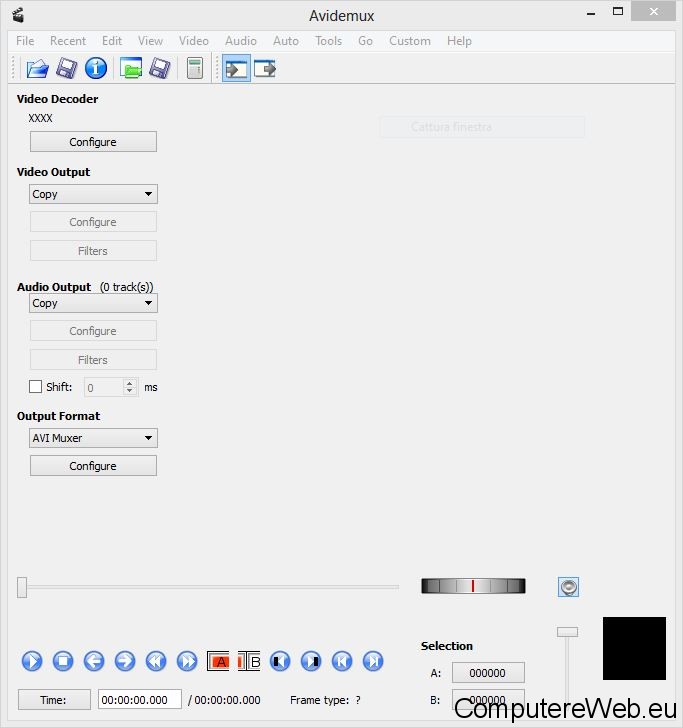Click the vertical volume slider handle
The image size is (683, 728).
[x=567, y=632]
